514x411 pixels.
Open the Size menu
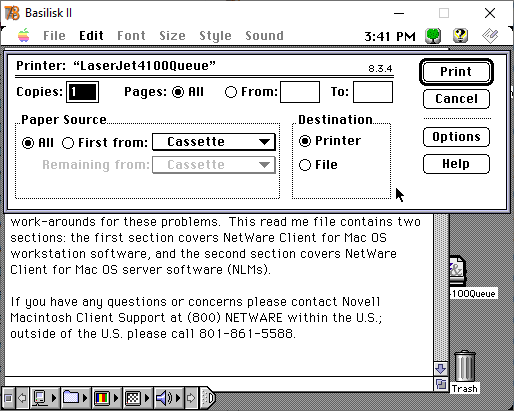pyautogui.click(x=172, y=36)
